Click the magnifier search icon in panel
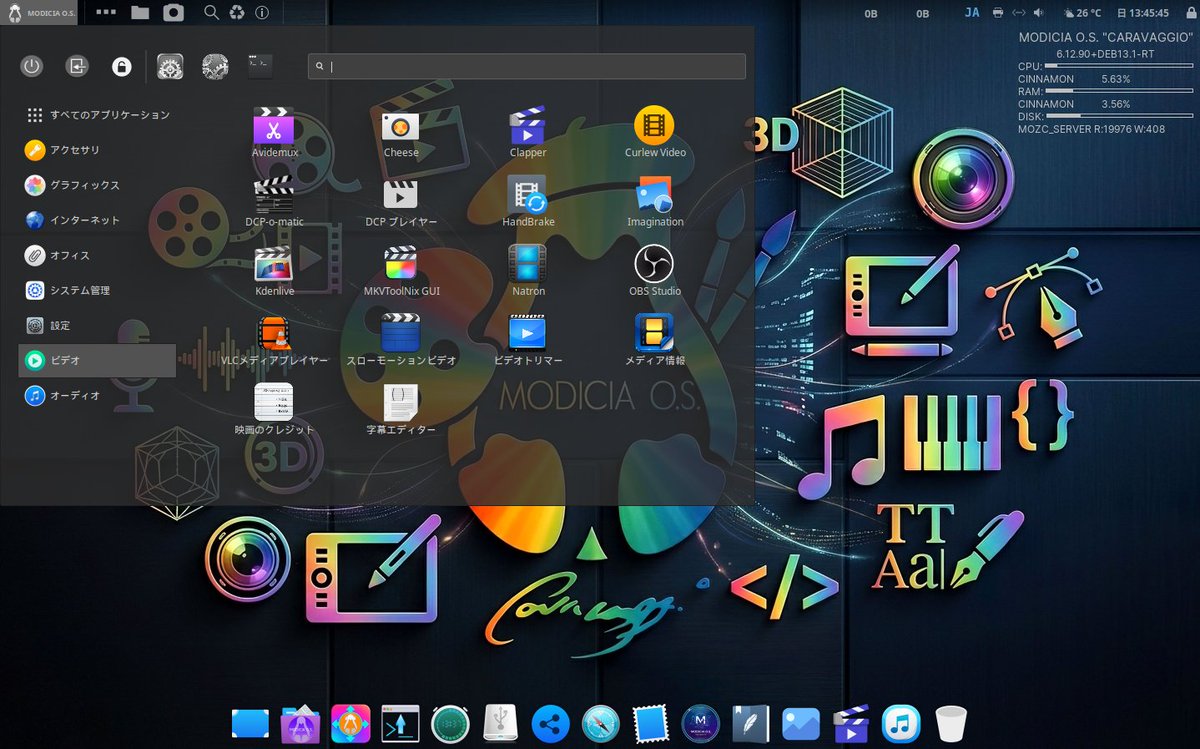1200x749 pixels. (211, 12)
